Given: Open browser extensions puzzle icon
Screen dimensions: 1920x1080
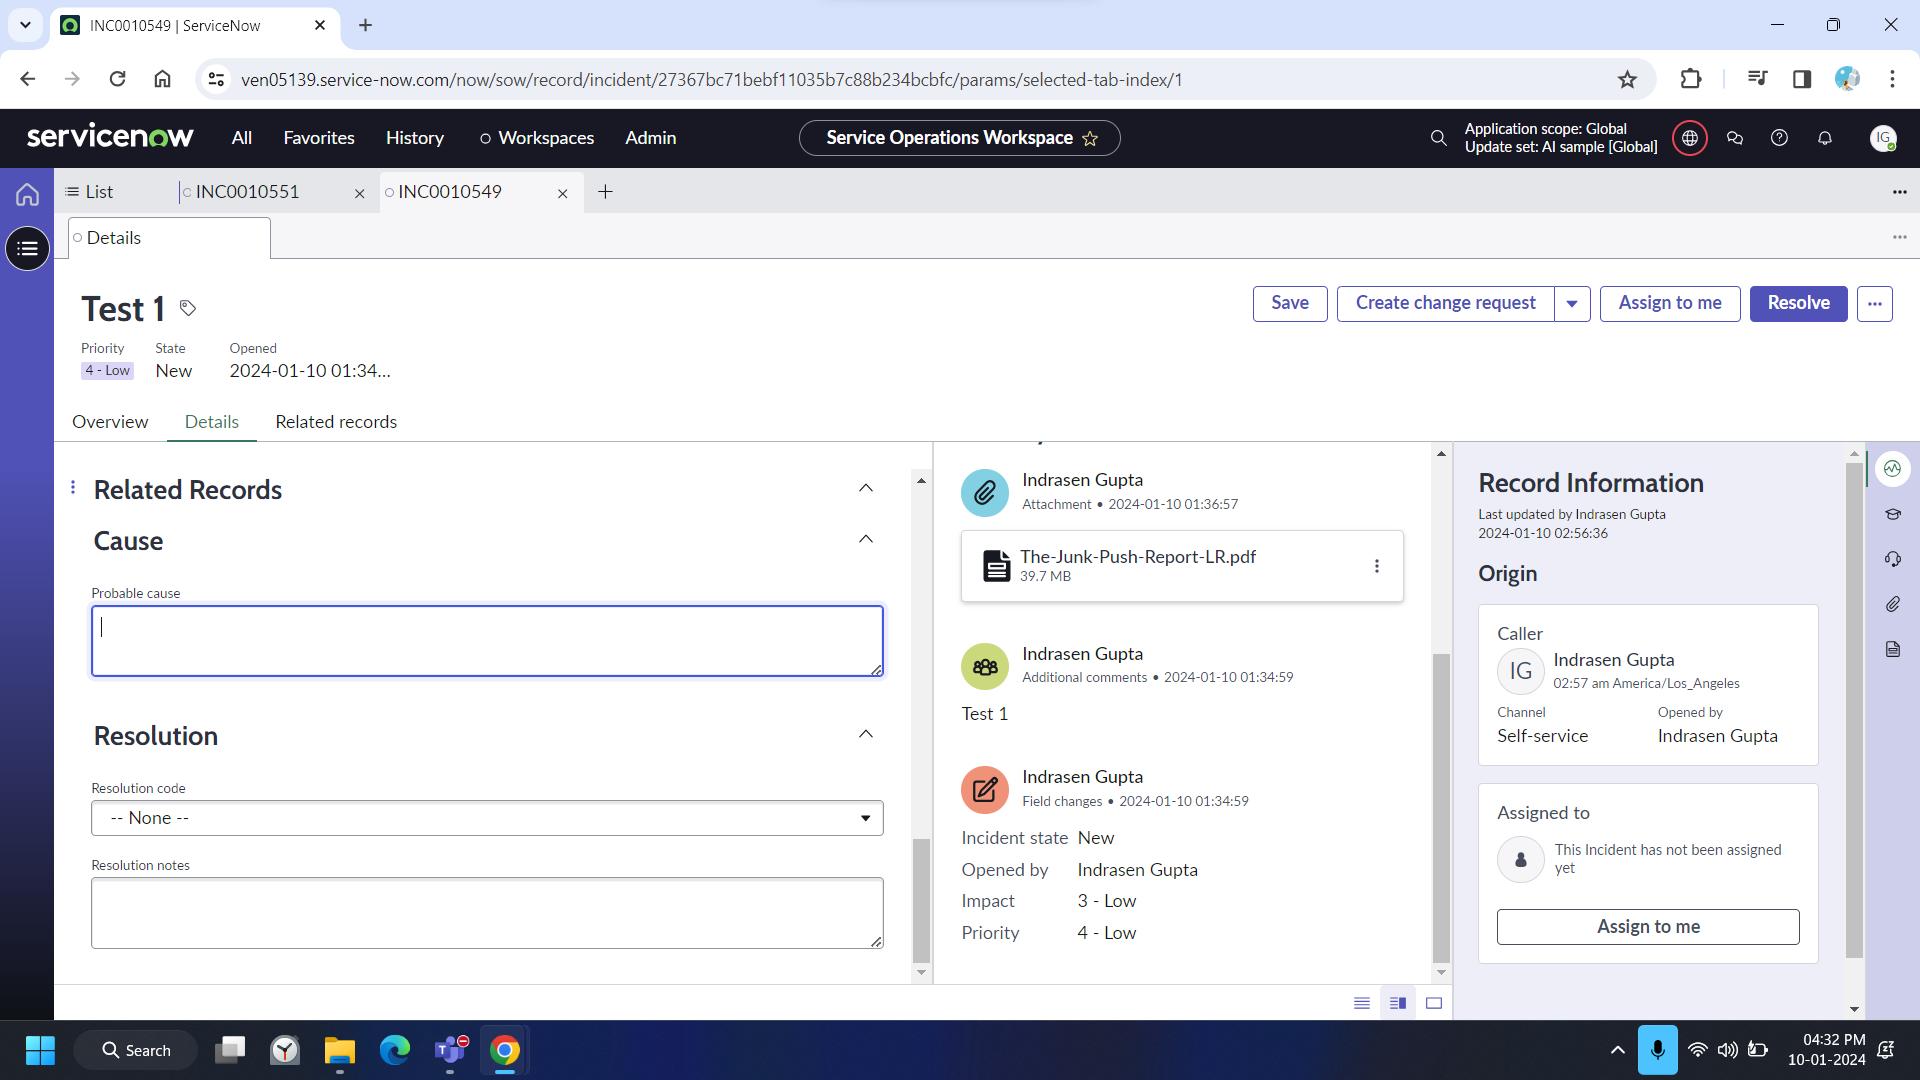Looking at the screenshot, I should (1690, 79).
